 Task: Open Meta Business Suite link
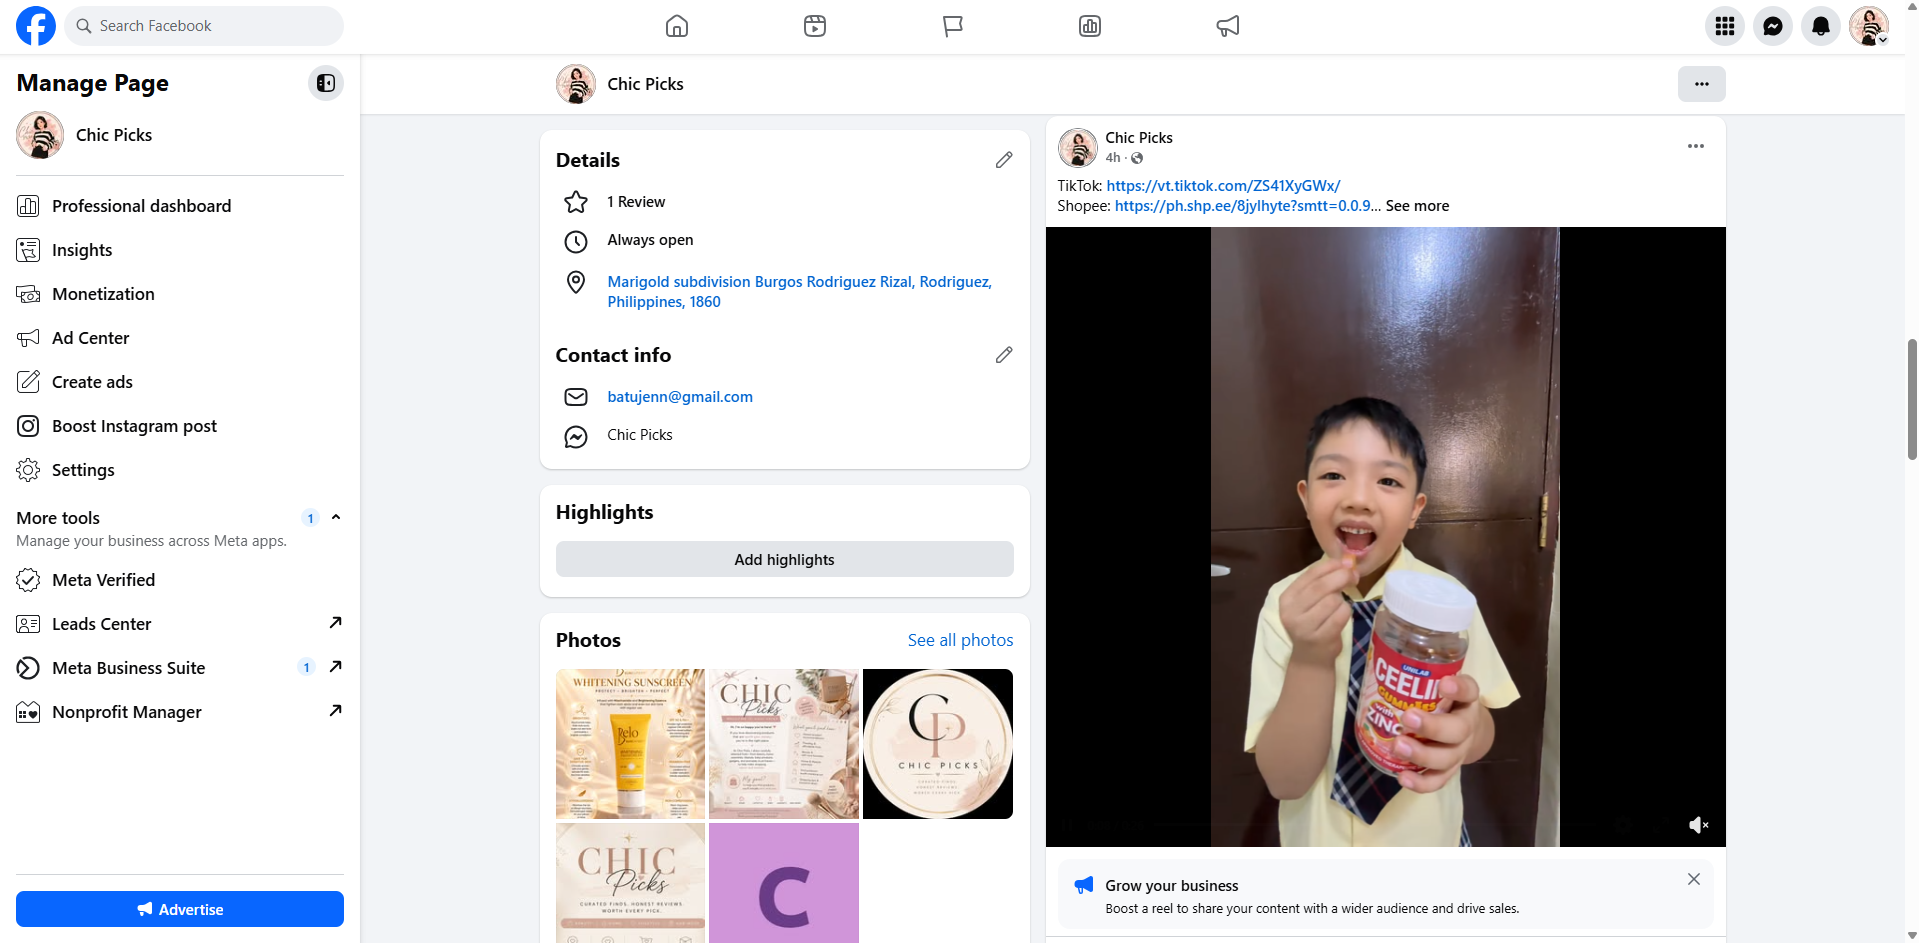click(x=180, y=668)
